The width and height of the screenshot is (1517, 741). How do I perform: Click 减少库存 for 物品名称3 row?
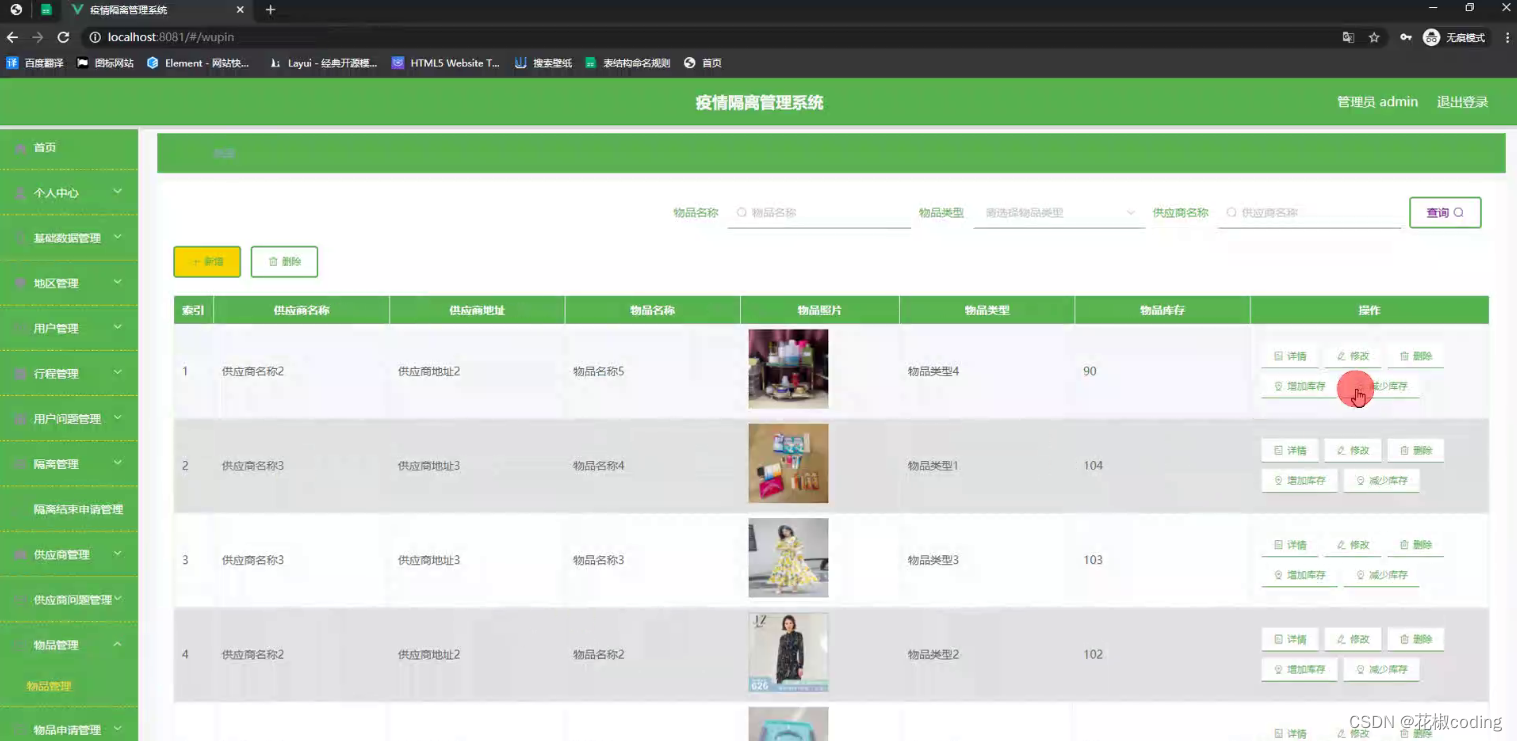click(1381, 575)
